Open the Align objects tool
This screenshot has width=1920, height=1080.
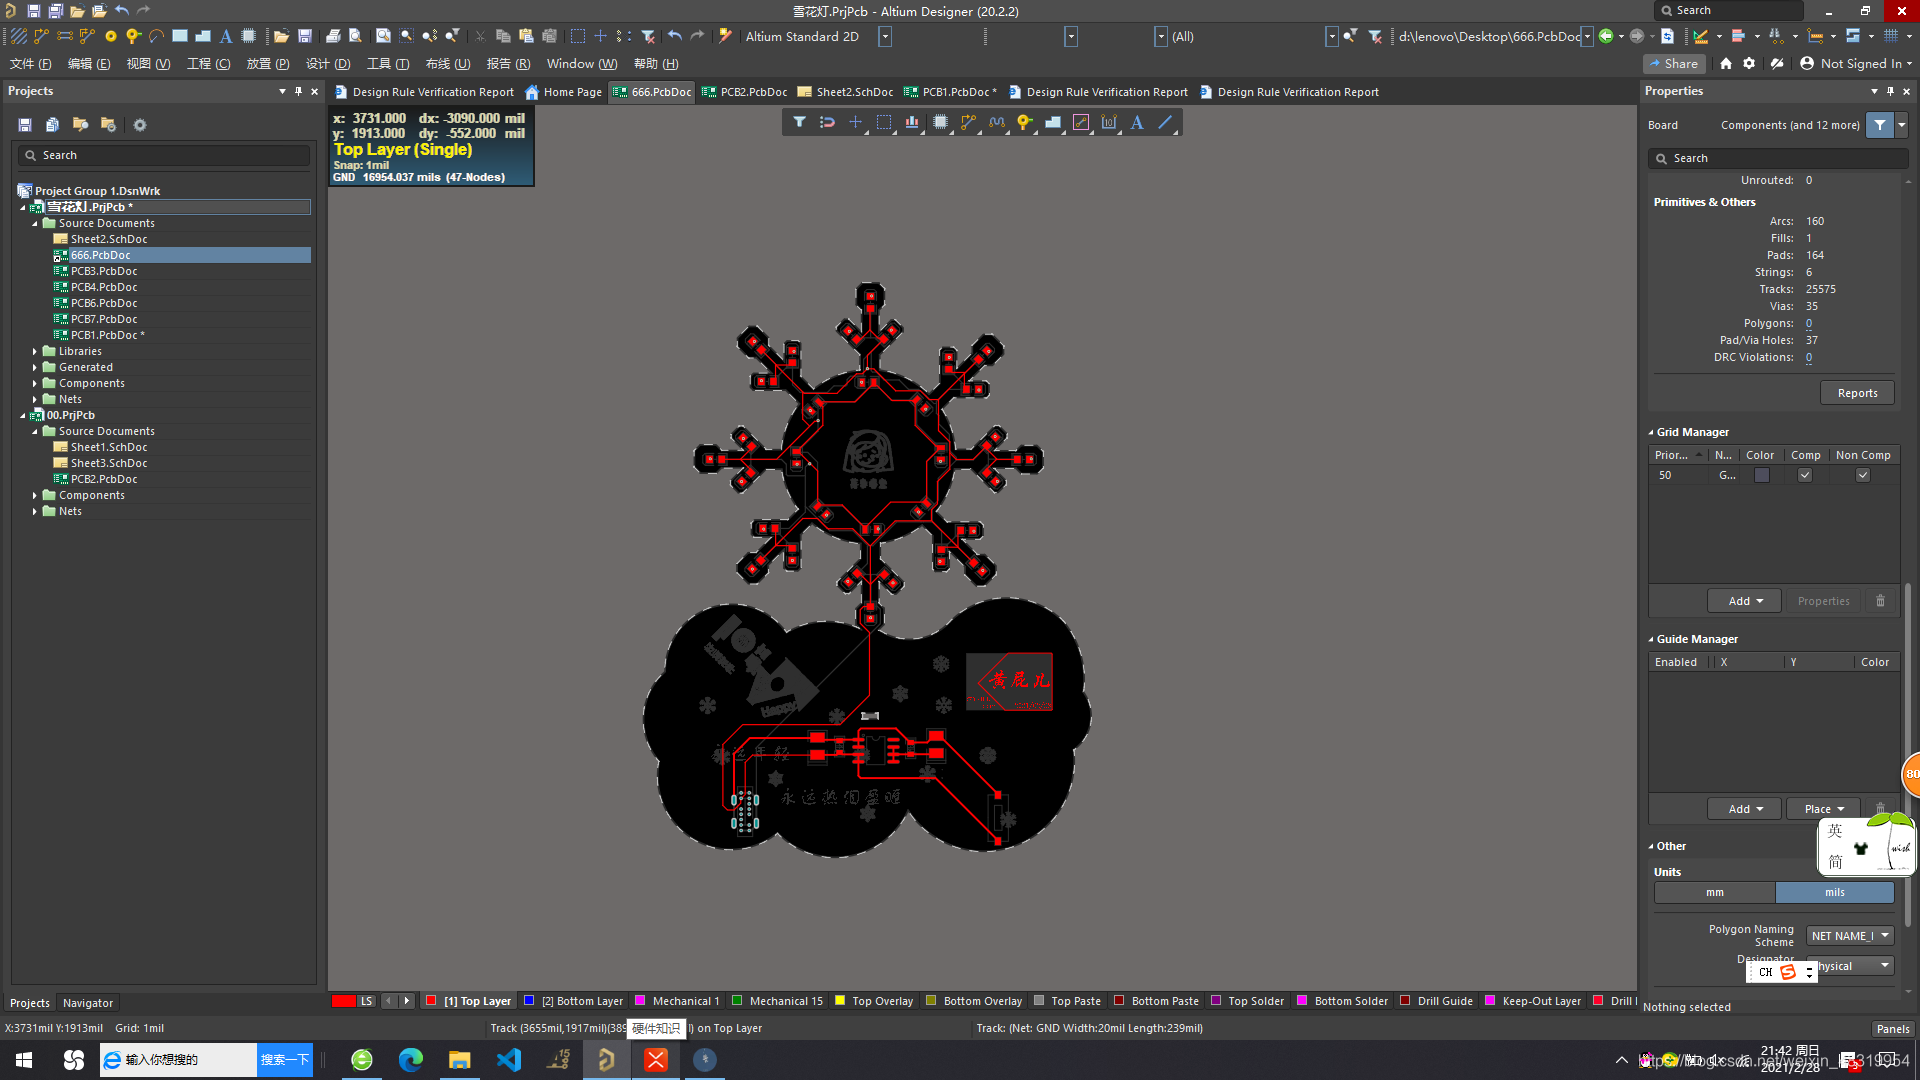click(x=912, y=122)
